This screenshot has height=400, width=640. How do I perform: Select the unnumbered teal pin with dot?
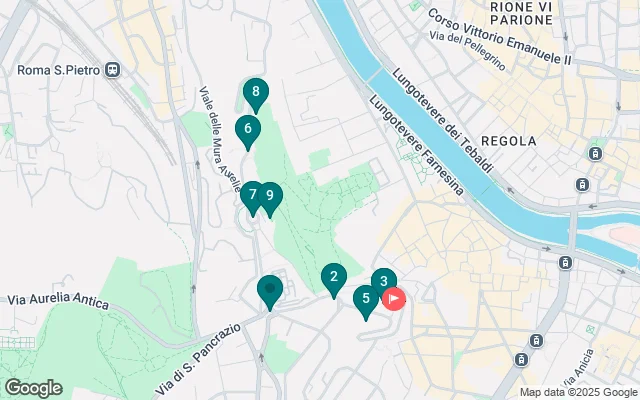point(270,290)
